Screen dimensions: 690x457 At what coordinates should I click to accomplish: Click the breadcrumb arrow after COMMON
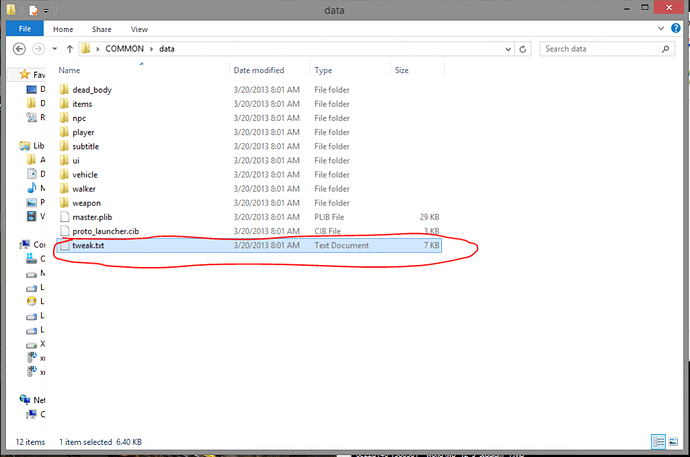click(x=150, y=49)
